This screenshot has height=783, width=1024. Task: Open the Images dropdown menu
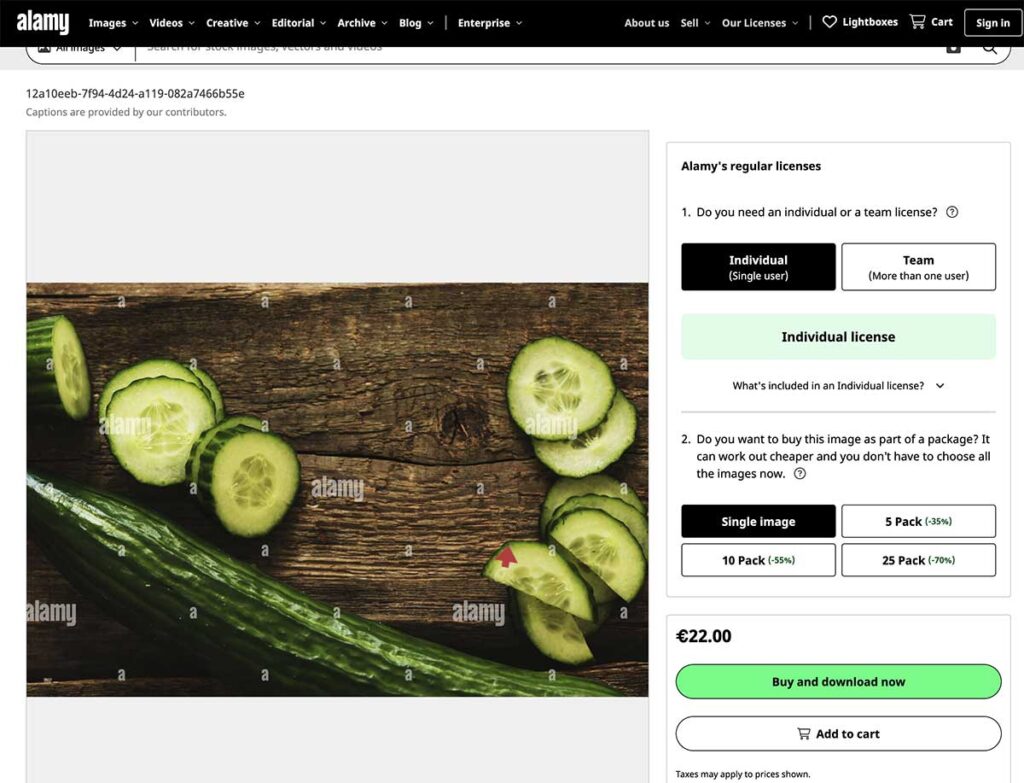[113, 23]
